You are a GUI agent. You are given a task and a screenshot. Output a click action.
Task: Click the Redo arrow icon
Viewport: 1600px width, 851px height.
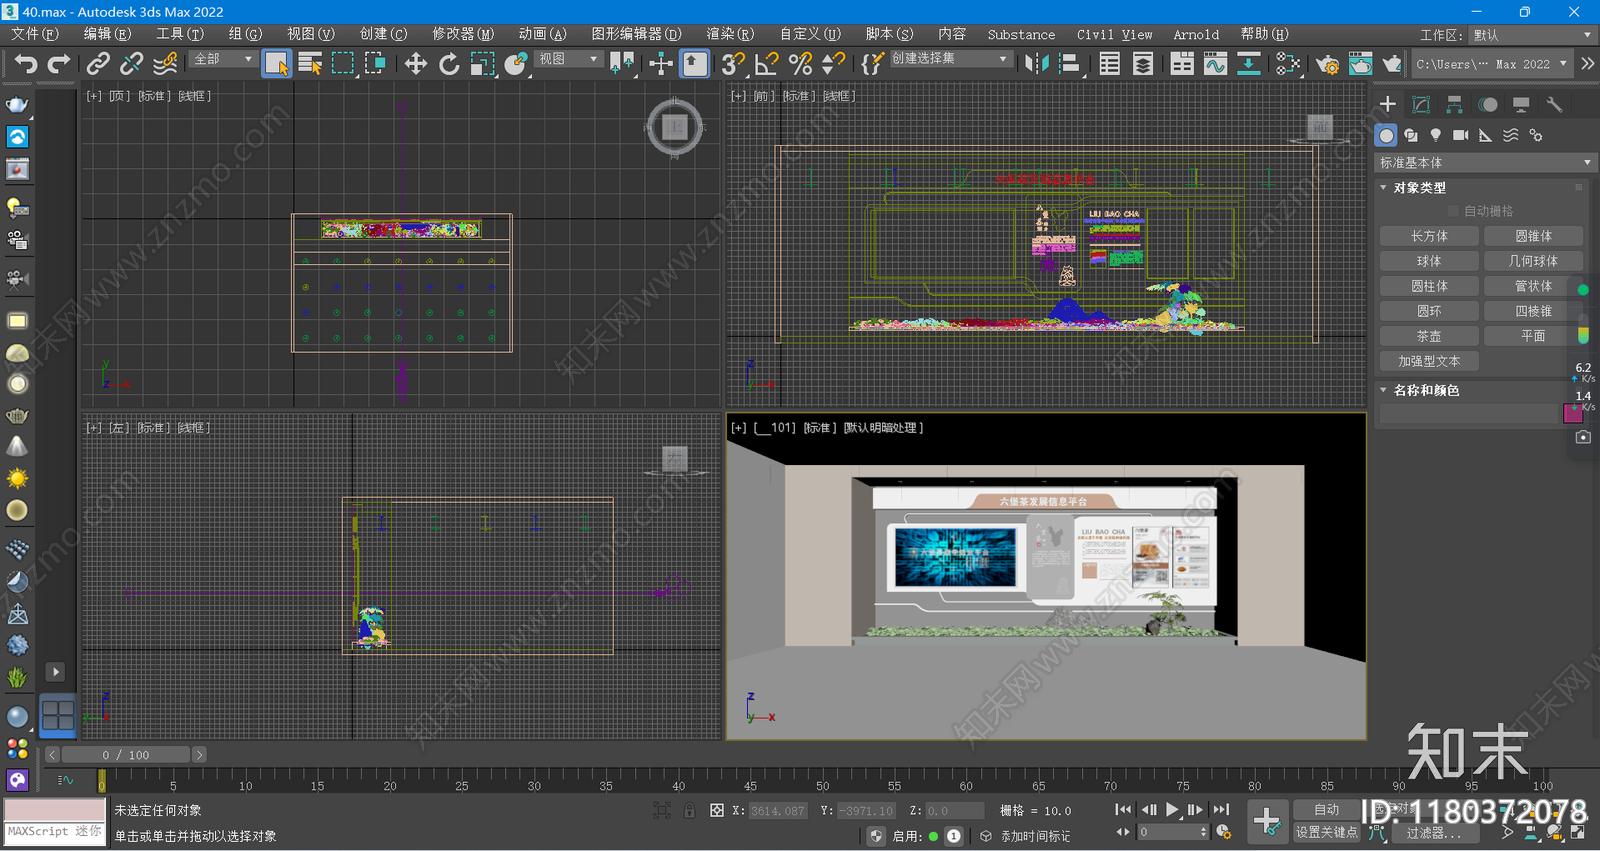pyautogui.click(x=59, y=64)
